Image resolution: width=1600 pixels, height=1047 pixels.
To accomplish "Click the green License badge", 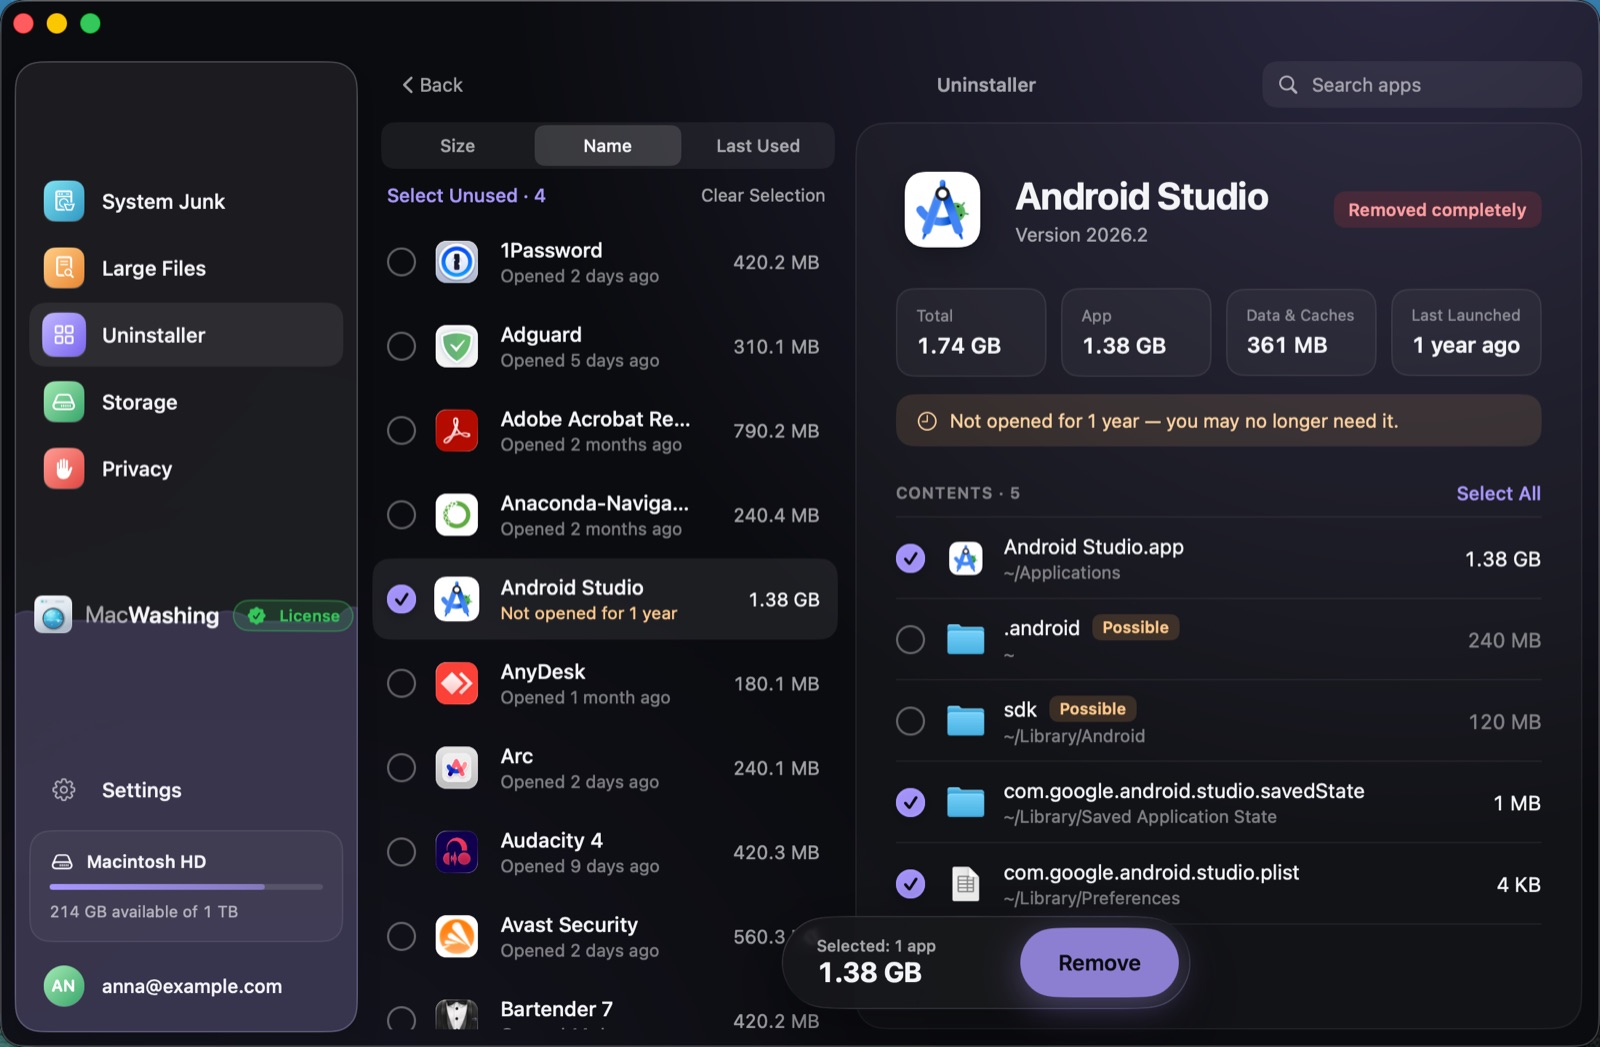I will pyautogui.click(x=294, y=616).
